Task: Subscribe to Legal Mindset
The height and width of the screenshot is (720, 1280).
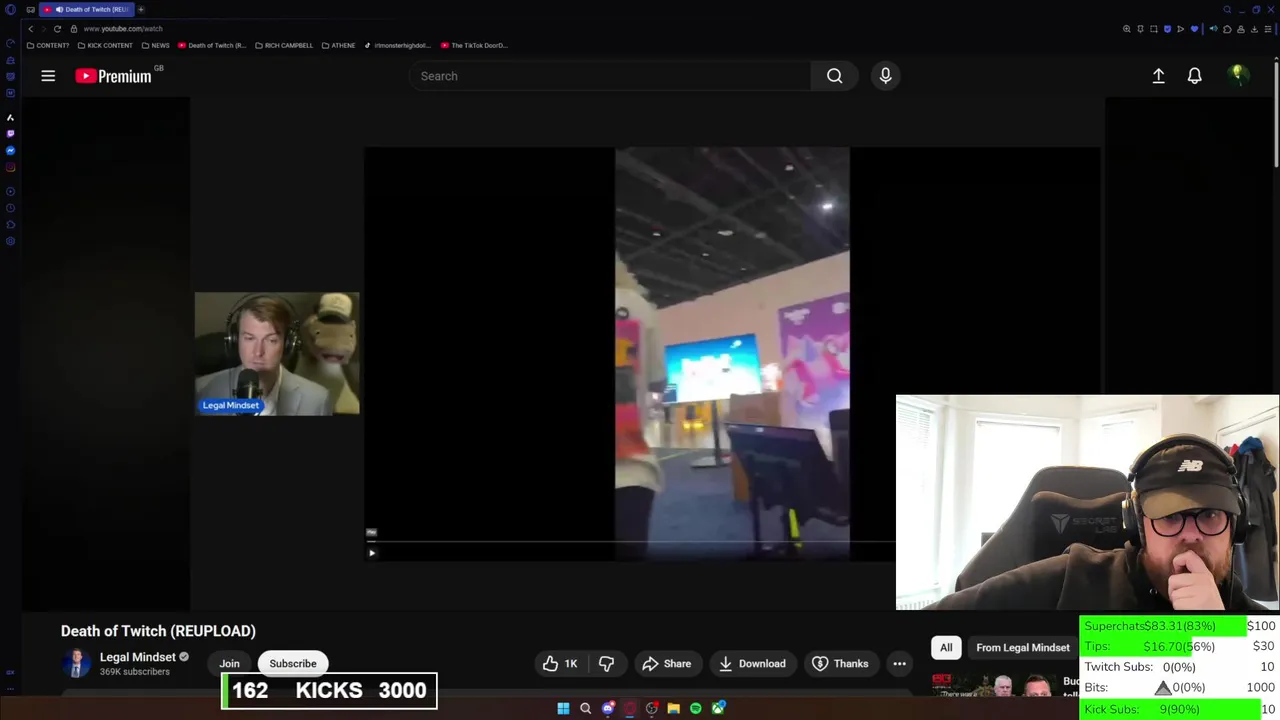Action: click(x=293, y=664)
